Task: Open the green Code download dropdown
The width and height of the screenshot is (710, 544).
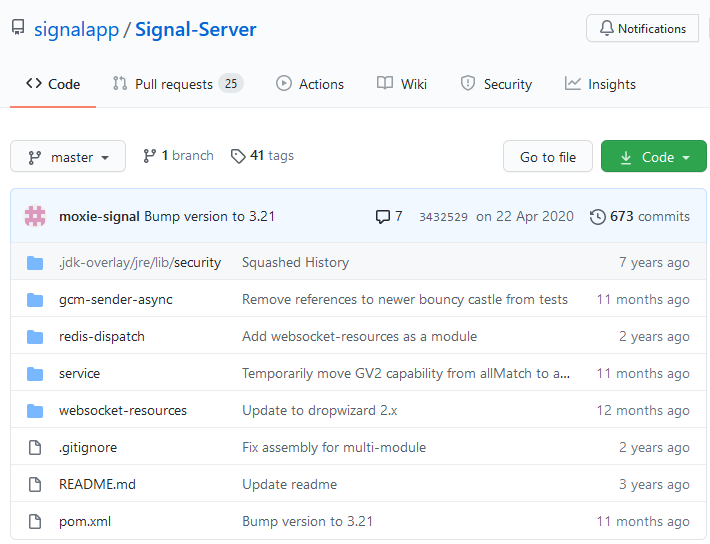Action: 654,156
